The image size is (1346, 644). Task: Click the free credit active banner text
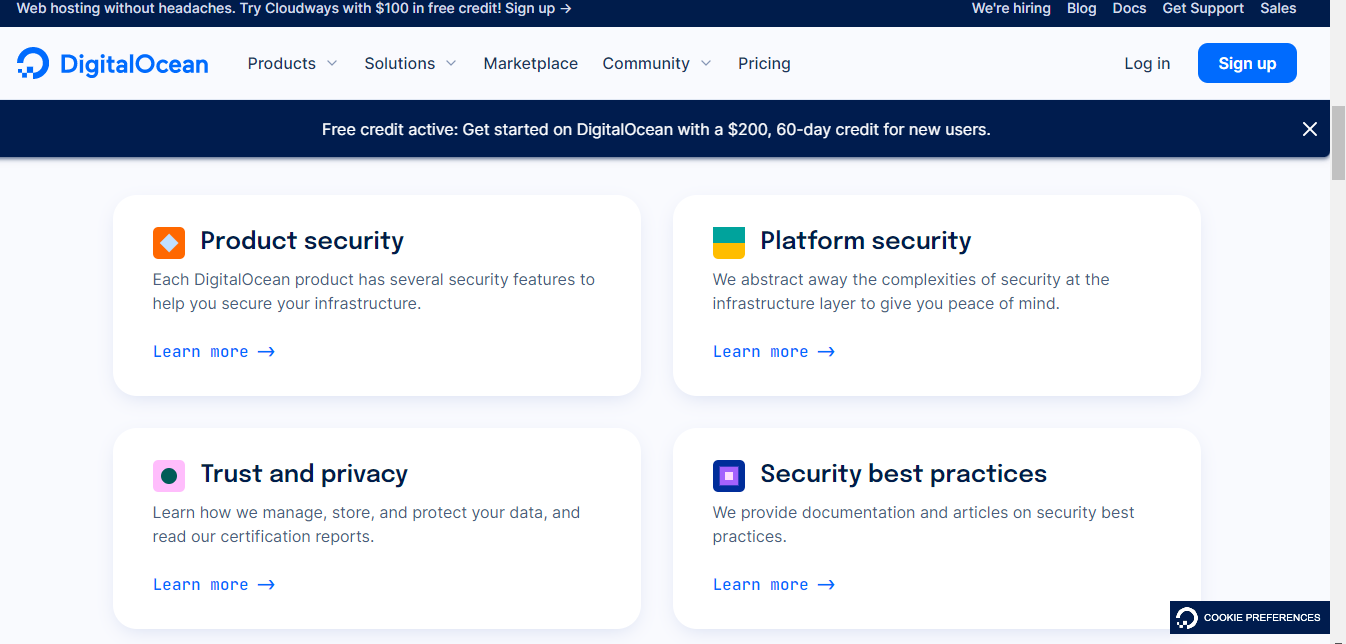point(656,129)
